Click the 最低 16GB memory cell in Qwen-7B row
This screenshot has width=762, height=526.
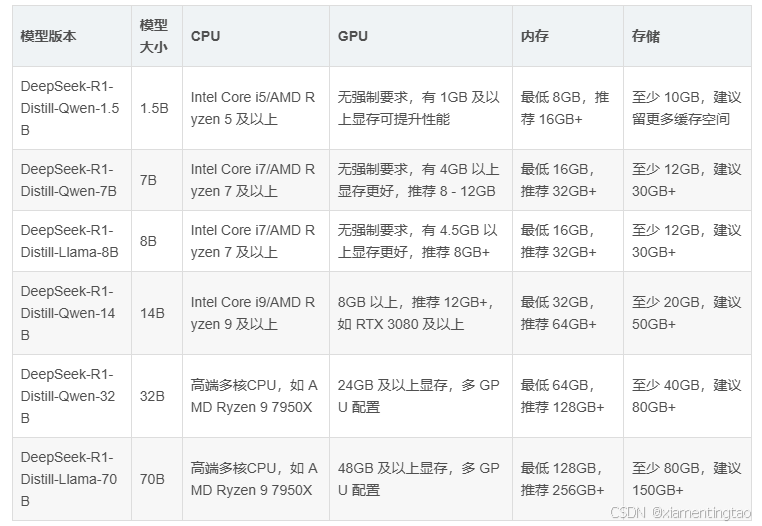(568, 180)
